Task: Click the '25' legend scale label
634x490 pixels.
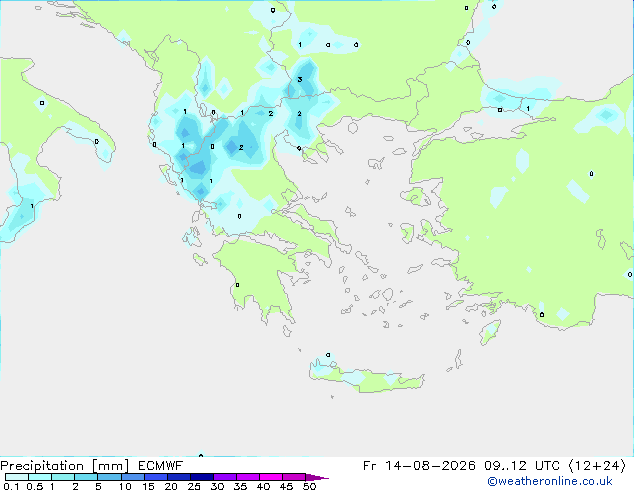Action: [x=194, y=486]
